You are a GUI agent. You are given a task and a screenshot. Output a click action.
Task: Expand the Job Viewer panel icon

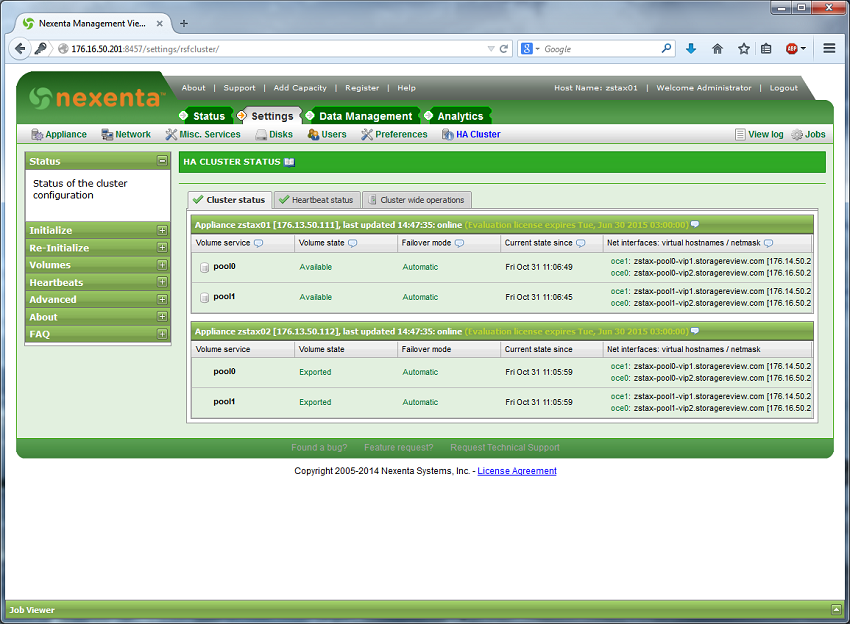836,609
